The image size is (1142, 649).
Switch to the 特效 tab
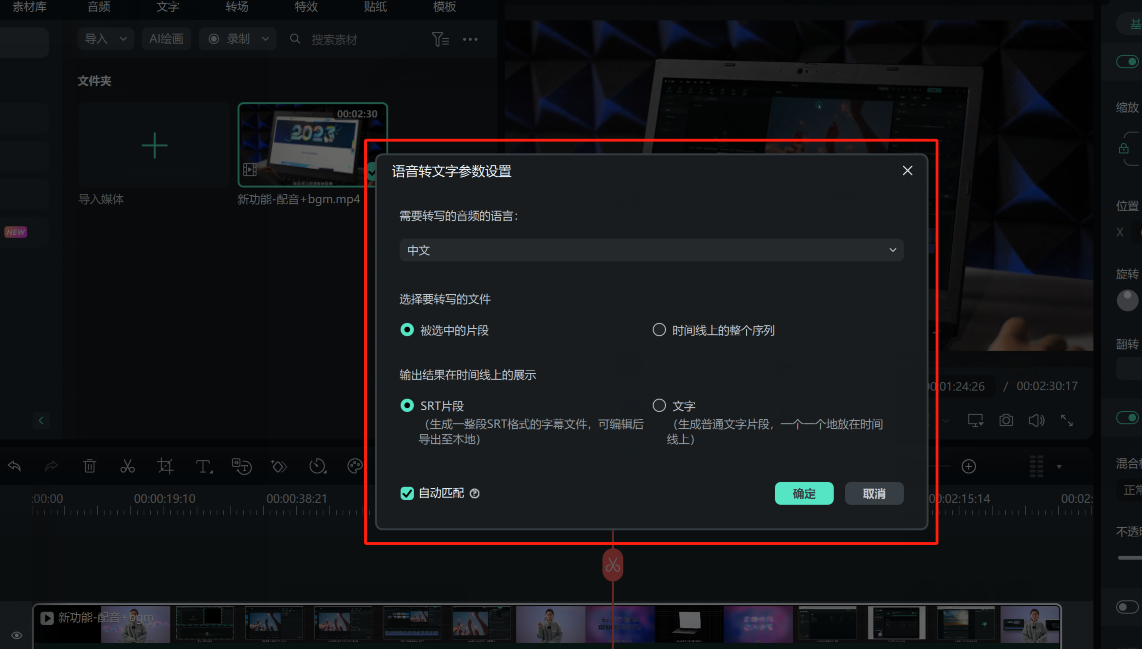click(x=305, y=8)
